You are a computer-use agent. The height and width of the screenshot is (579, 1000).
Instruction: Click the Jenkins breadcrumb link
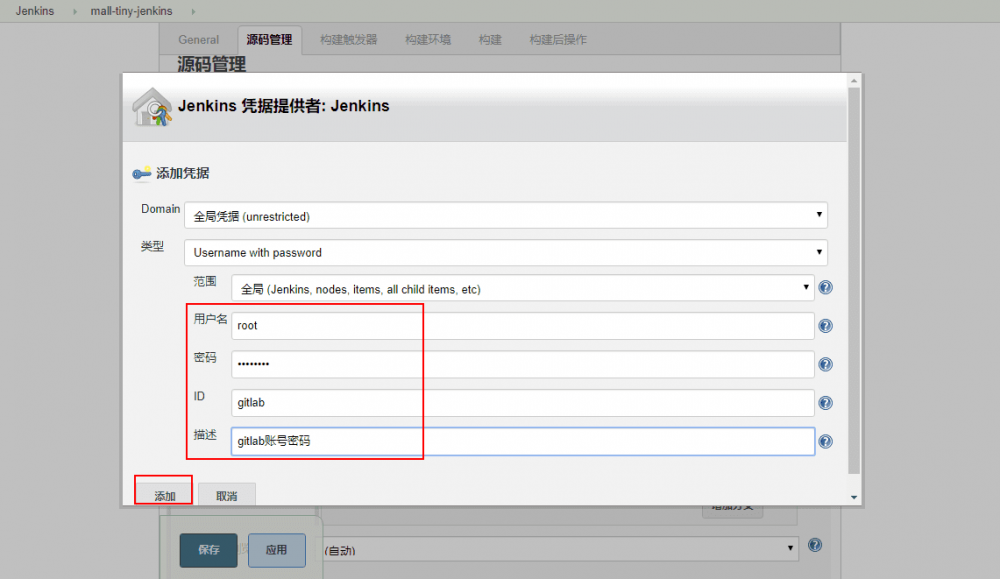point(34,11)
